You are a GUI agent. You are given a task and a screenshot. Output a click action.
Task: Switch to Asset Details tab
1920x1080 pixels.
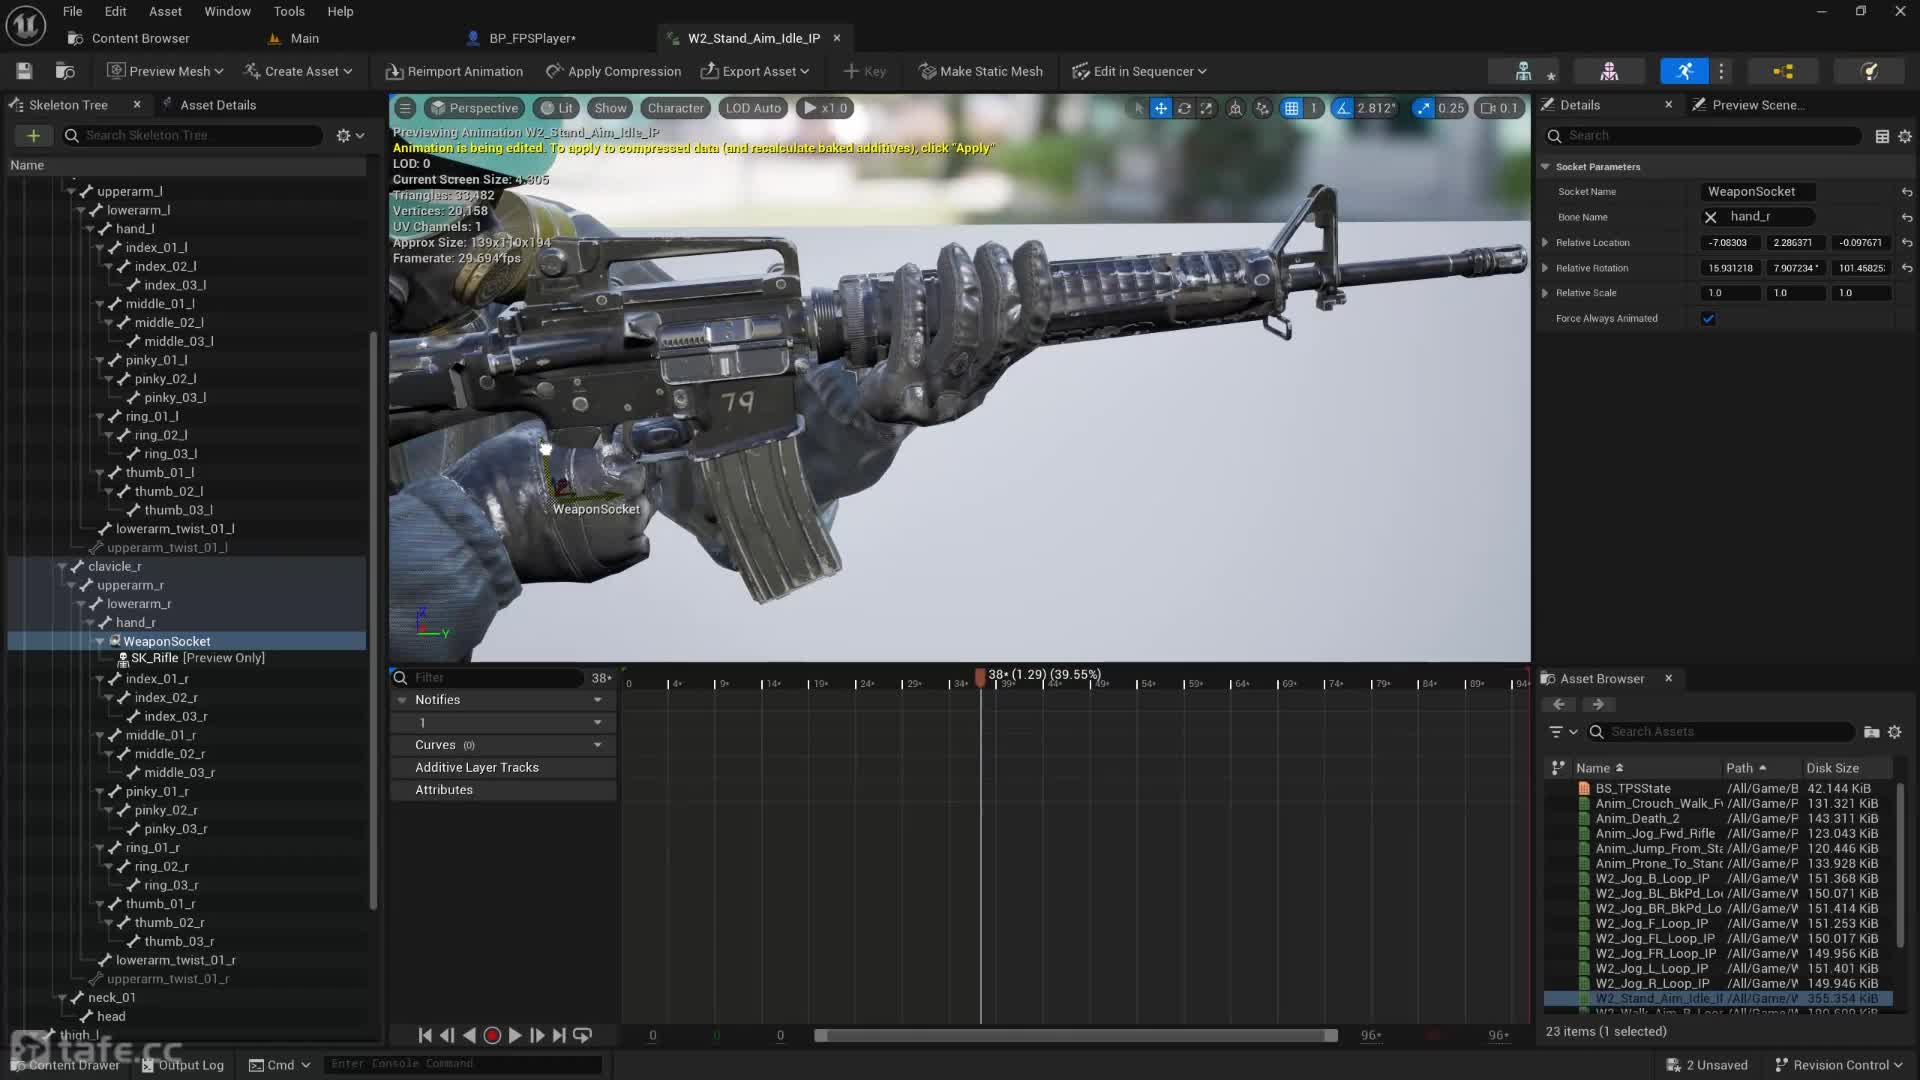(218, 105)
